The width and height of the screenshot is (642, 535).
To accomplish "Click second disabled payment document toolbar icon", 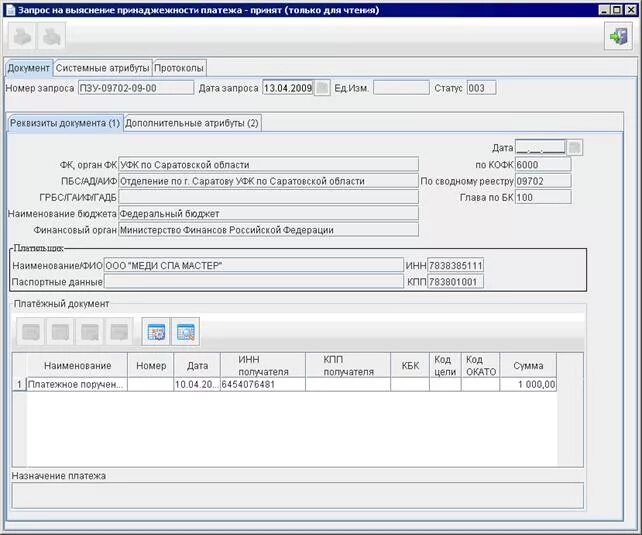I will point(61,332).
